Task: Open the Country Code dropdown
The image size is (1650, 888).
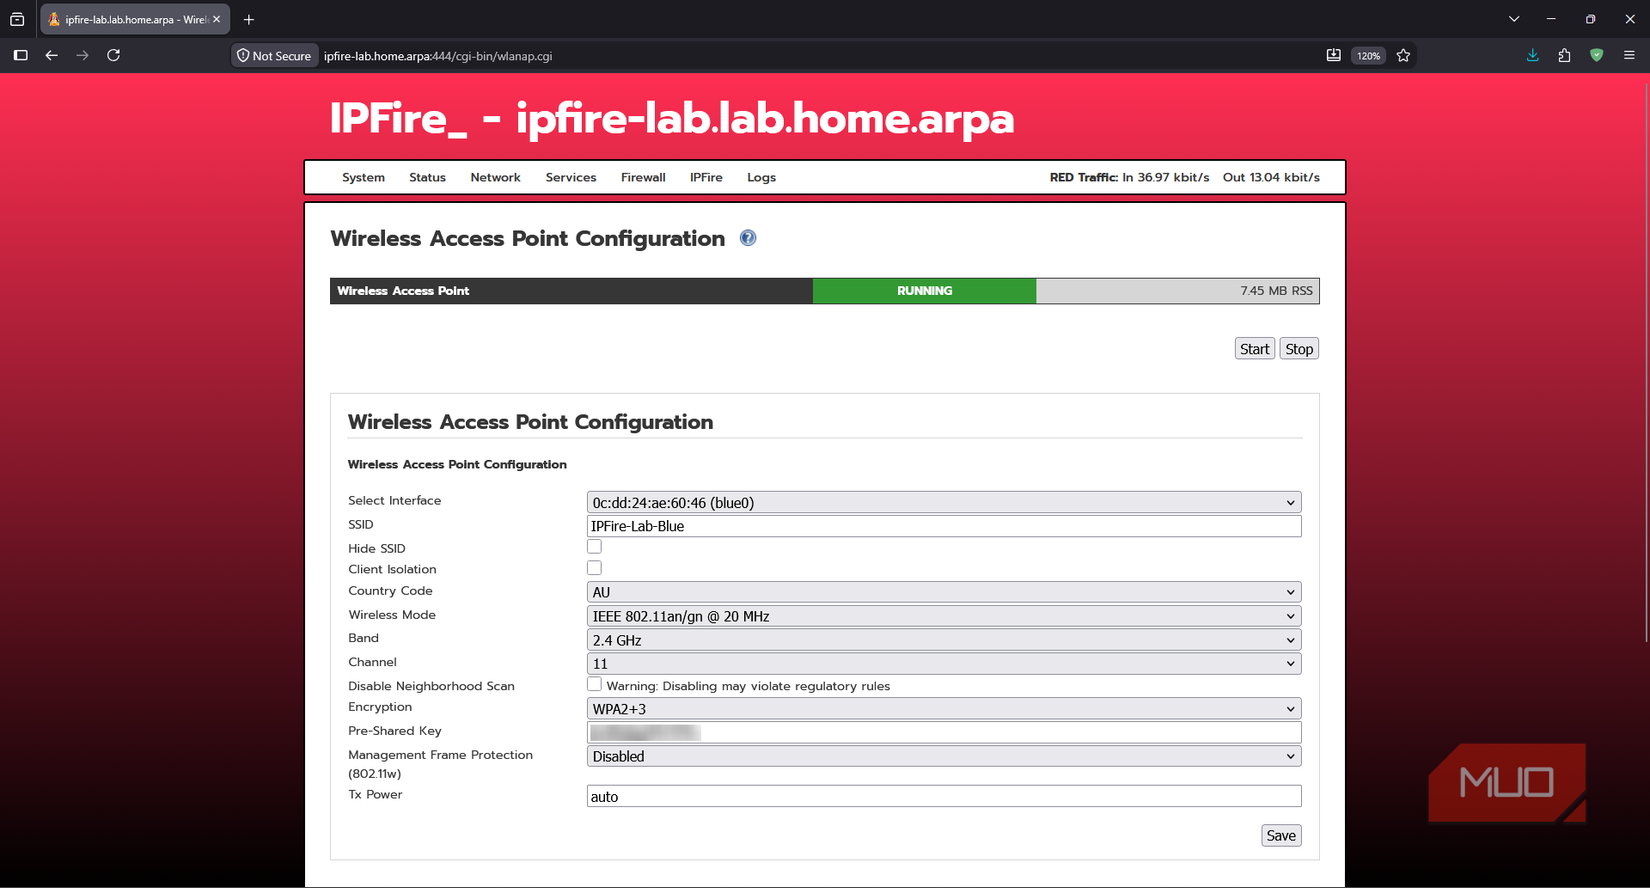Action: [944, 592]
